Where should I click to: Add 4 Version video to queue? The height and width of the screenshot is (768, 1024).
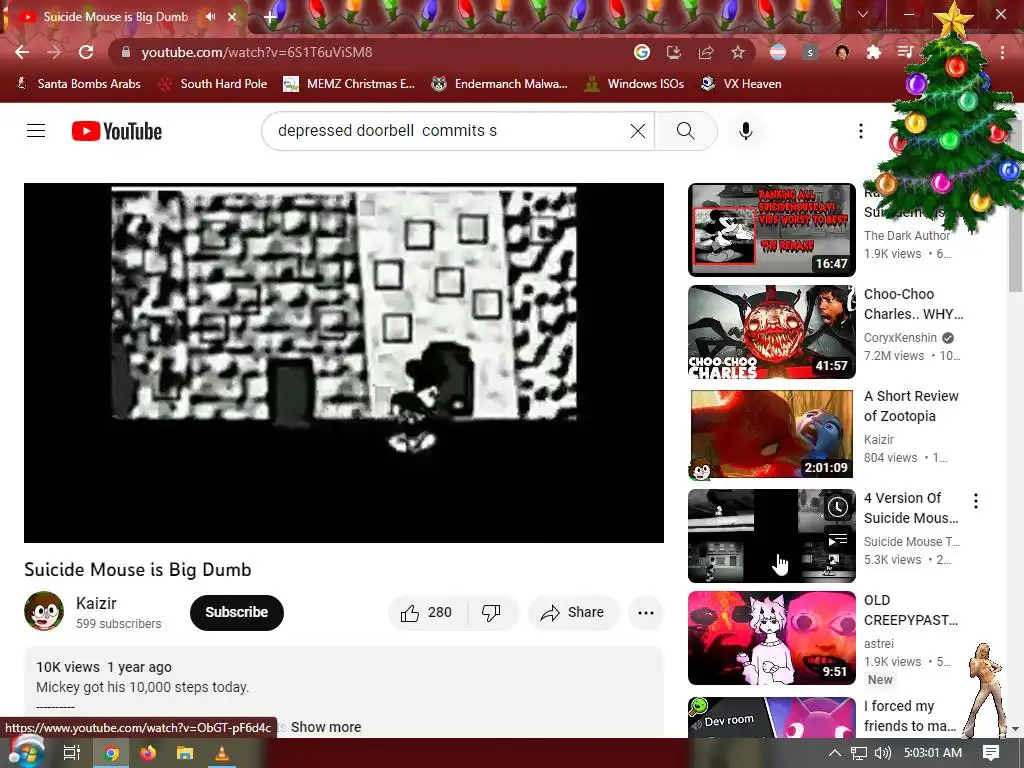pos(838,540)
